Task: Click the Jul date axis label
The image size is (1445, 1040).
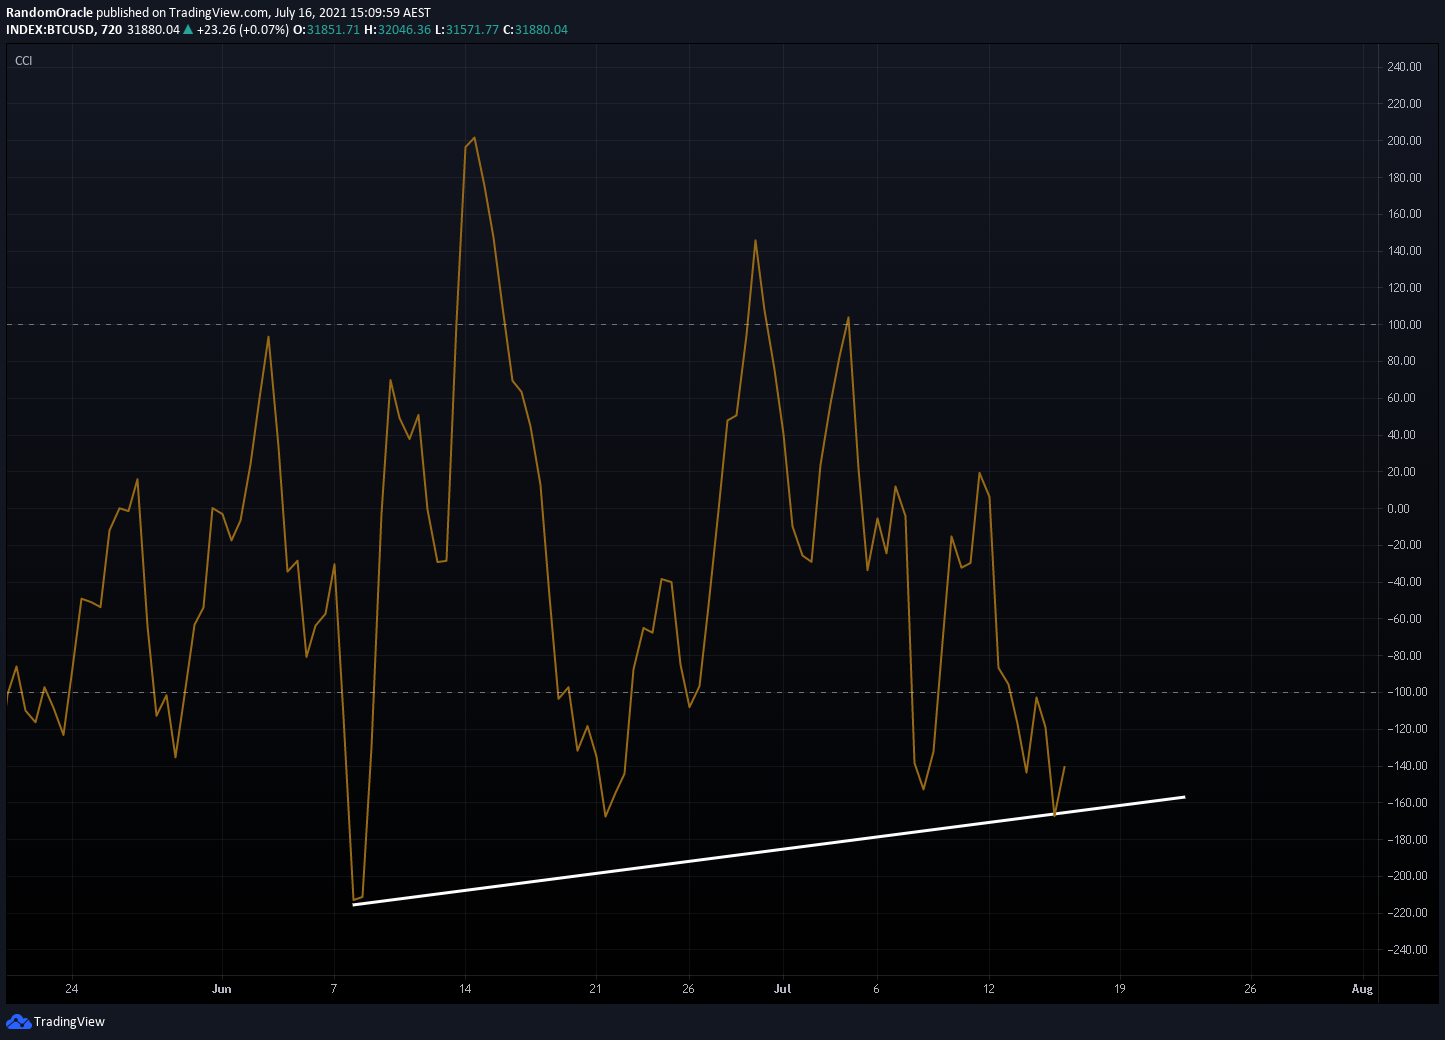Action: (x=782, y=989)
